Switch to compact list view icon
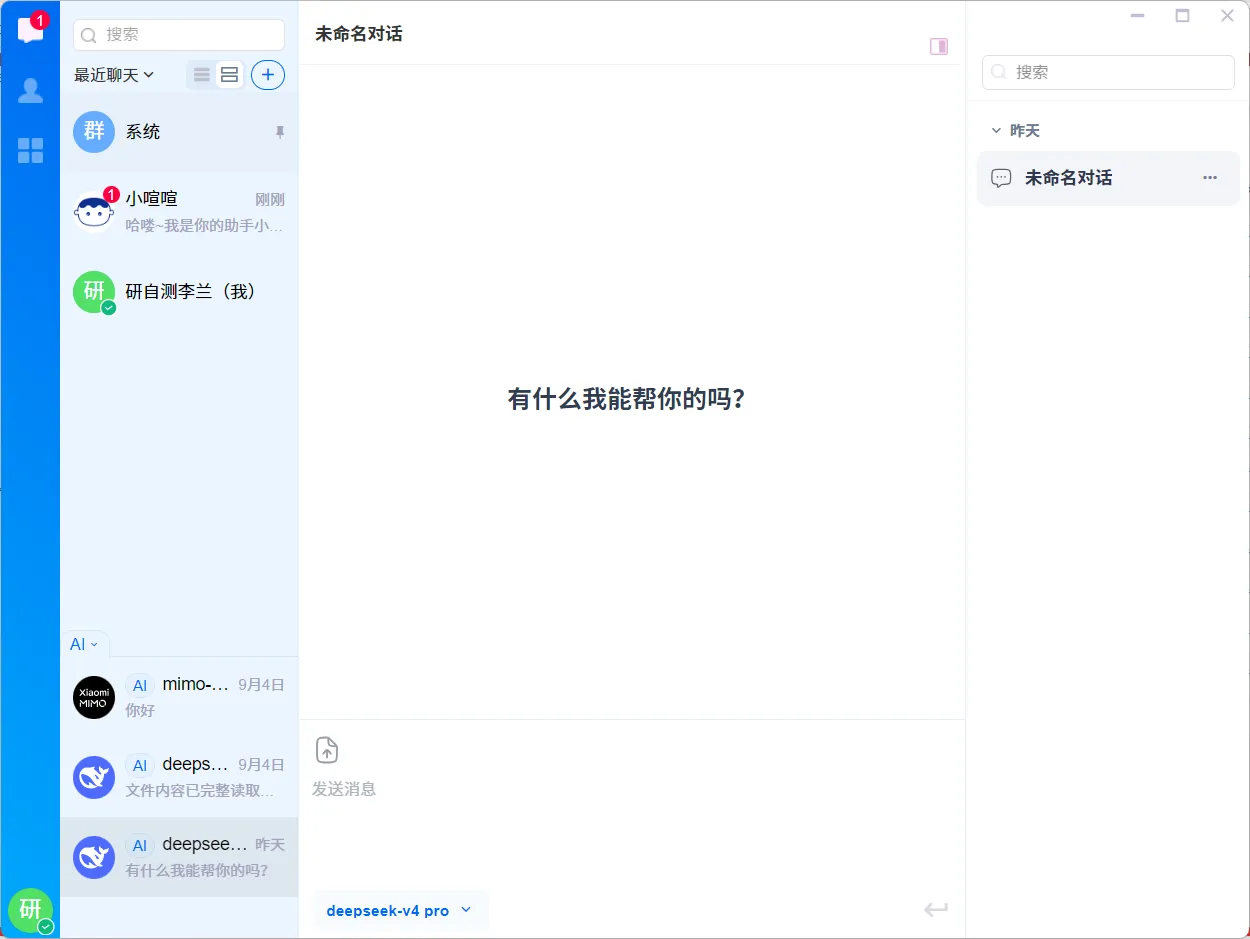This screenshot has width=1250, height=939. tap(202, 75)
